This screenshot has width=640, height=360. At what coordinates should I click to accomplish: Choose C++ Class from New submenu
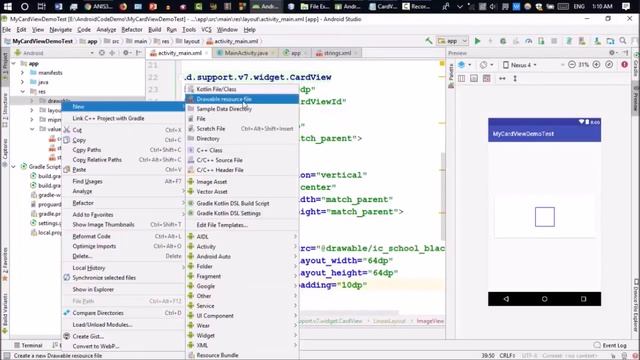tap(242, 150)
